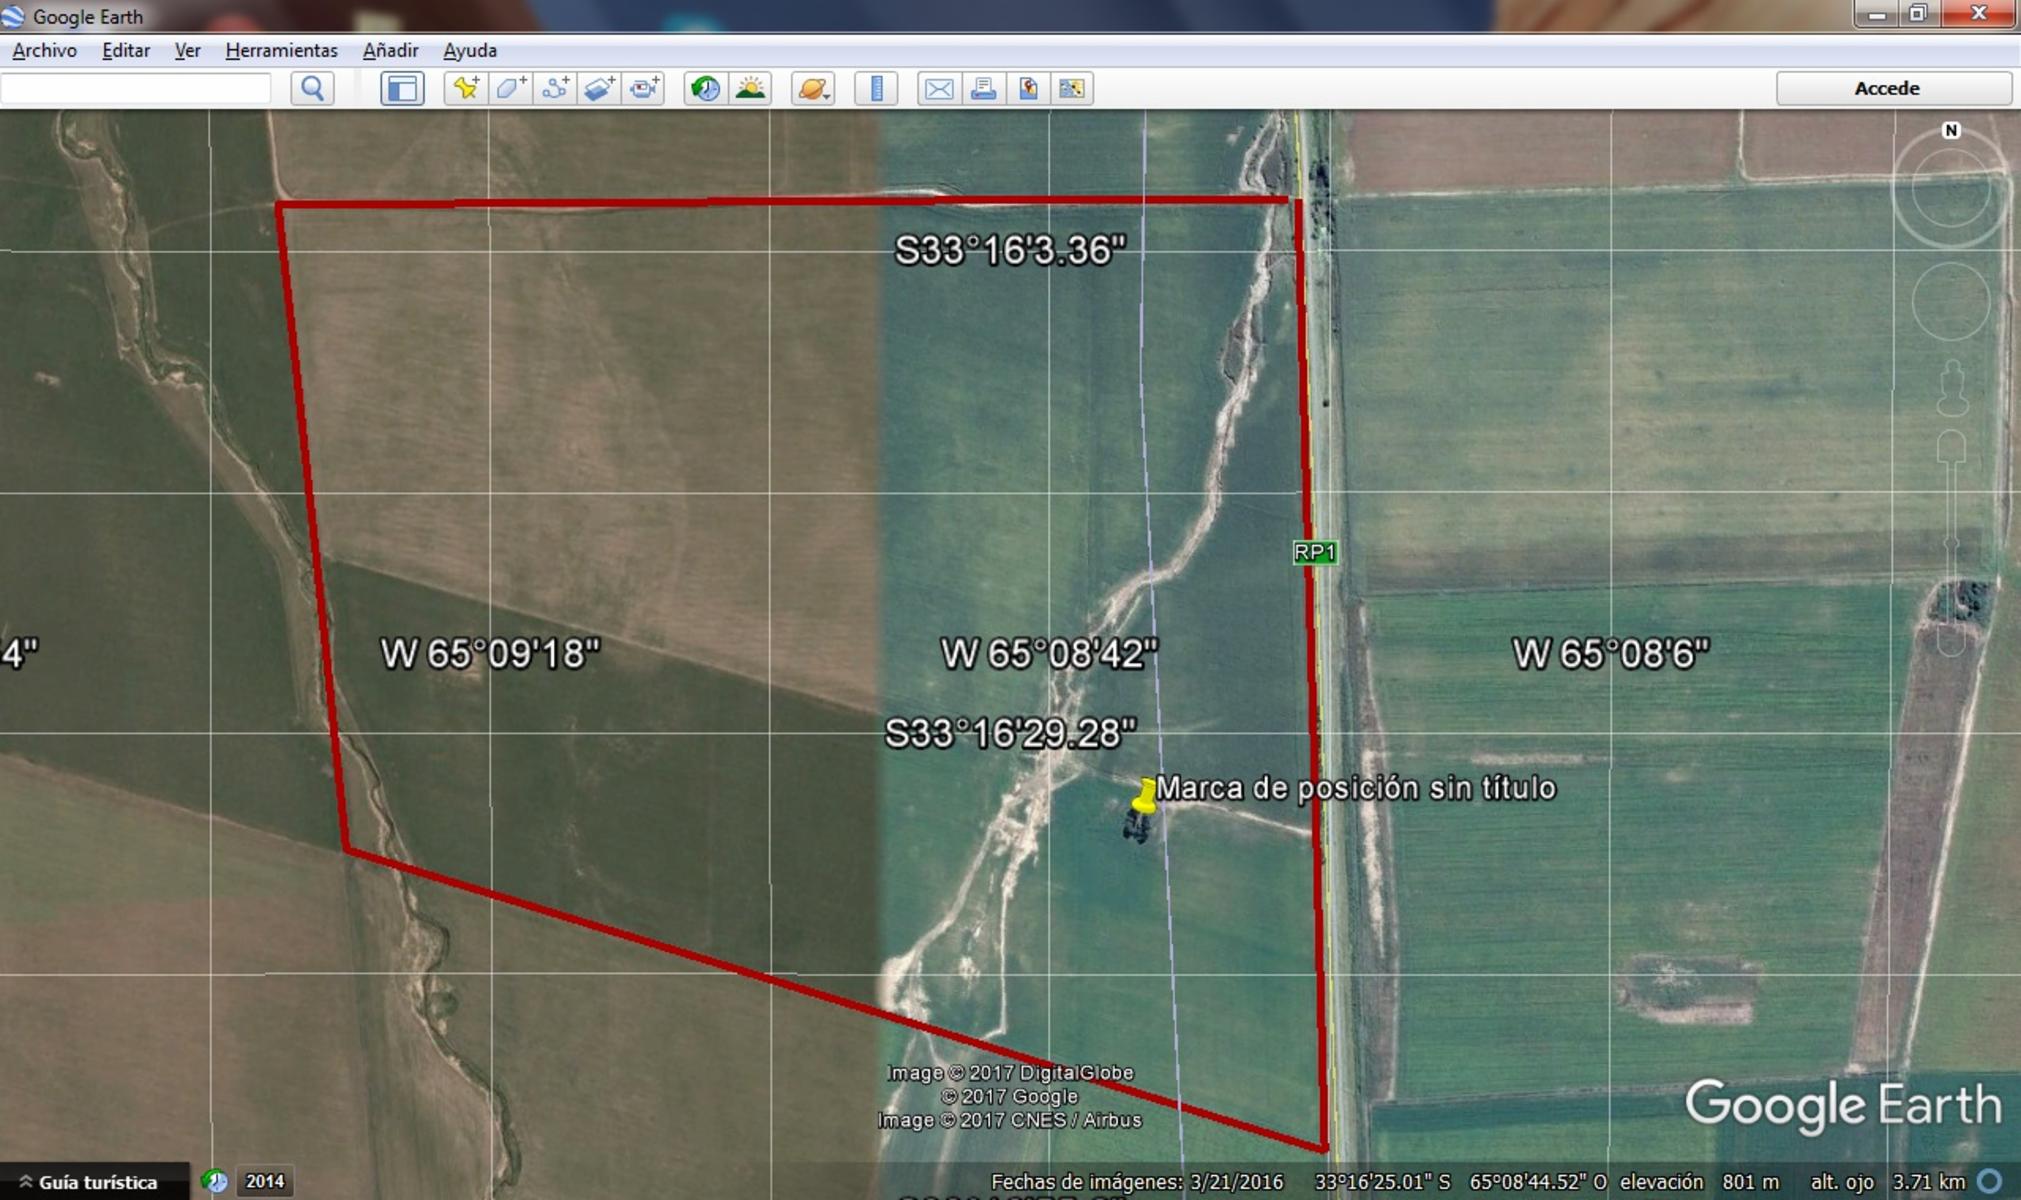Image resolution: width=2021 pixels, height=1200 pixels.
Task: Select the ruler measurement tool
Action: (876, 88)
